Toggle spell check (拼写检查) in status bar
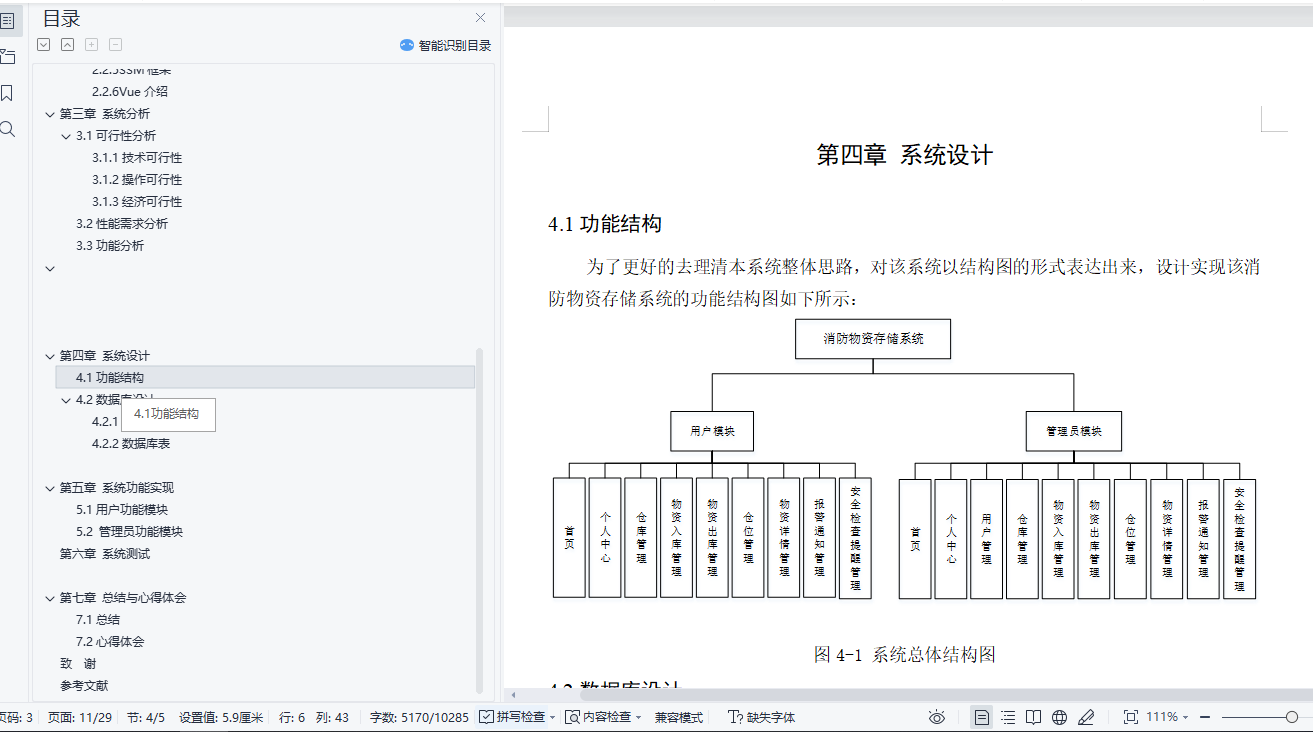Screen dimensions: 1313x732 pos(513,717)
